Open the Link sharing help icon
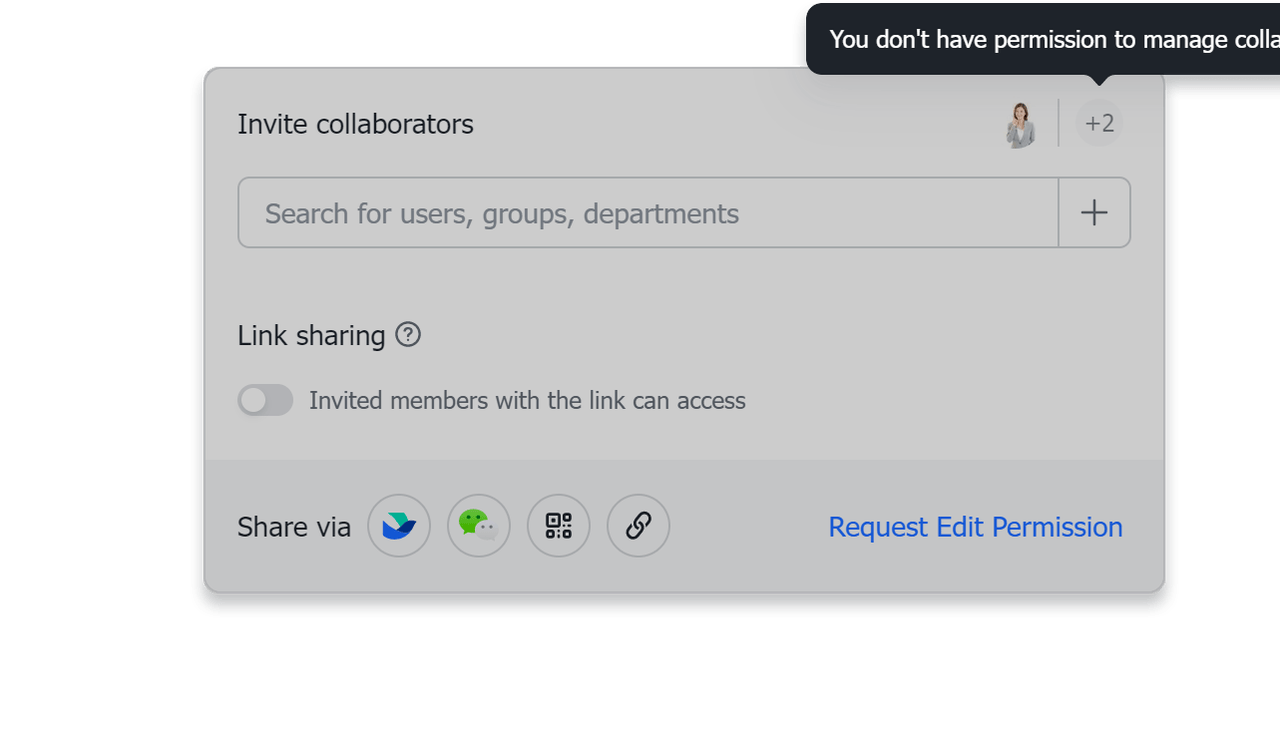The image size is (1280, 746). 408,336
